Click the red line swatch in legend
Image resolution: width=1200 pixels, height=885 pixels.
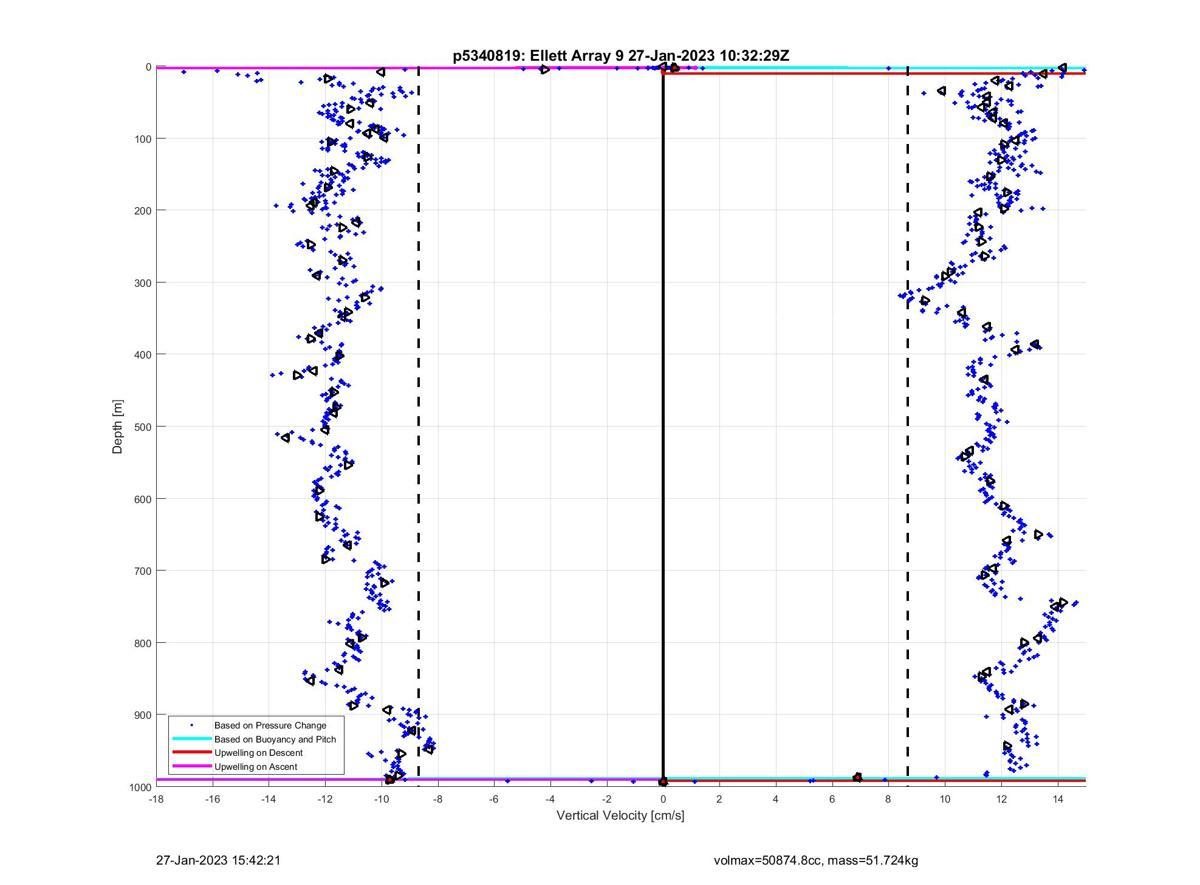pyautogui.click(x=191, y=753)
